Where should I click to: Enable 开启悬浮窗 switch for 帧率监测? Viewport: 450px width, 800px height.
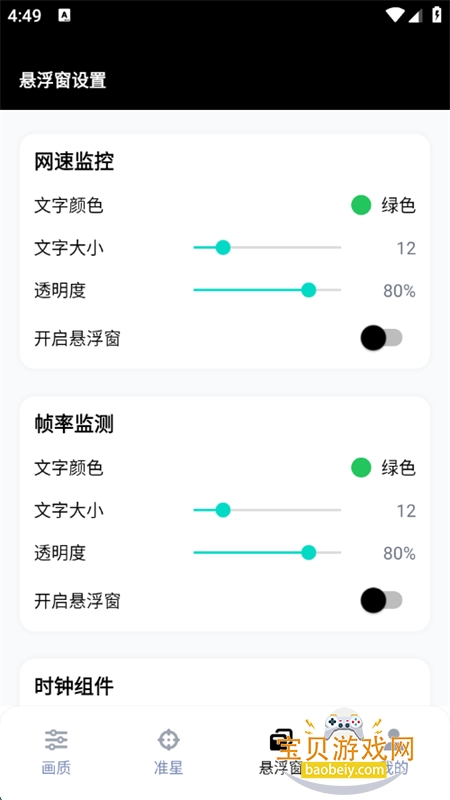point(382,600)
